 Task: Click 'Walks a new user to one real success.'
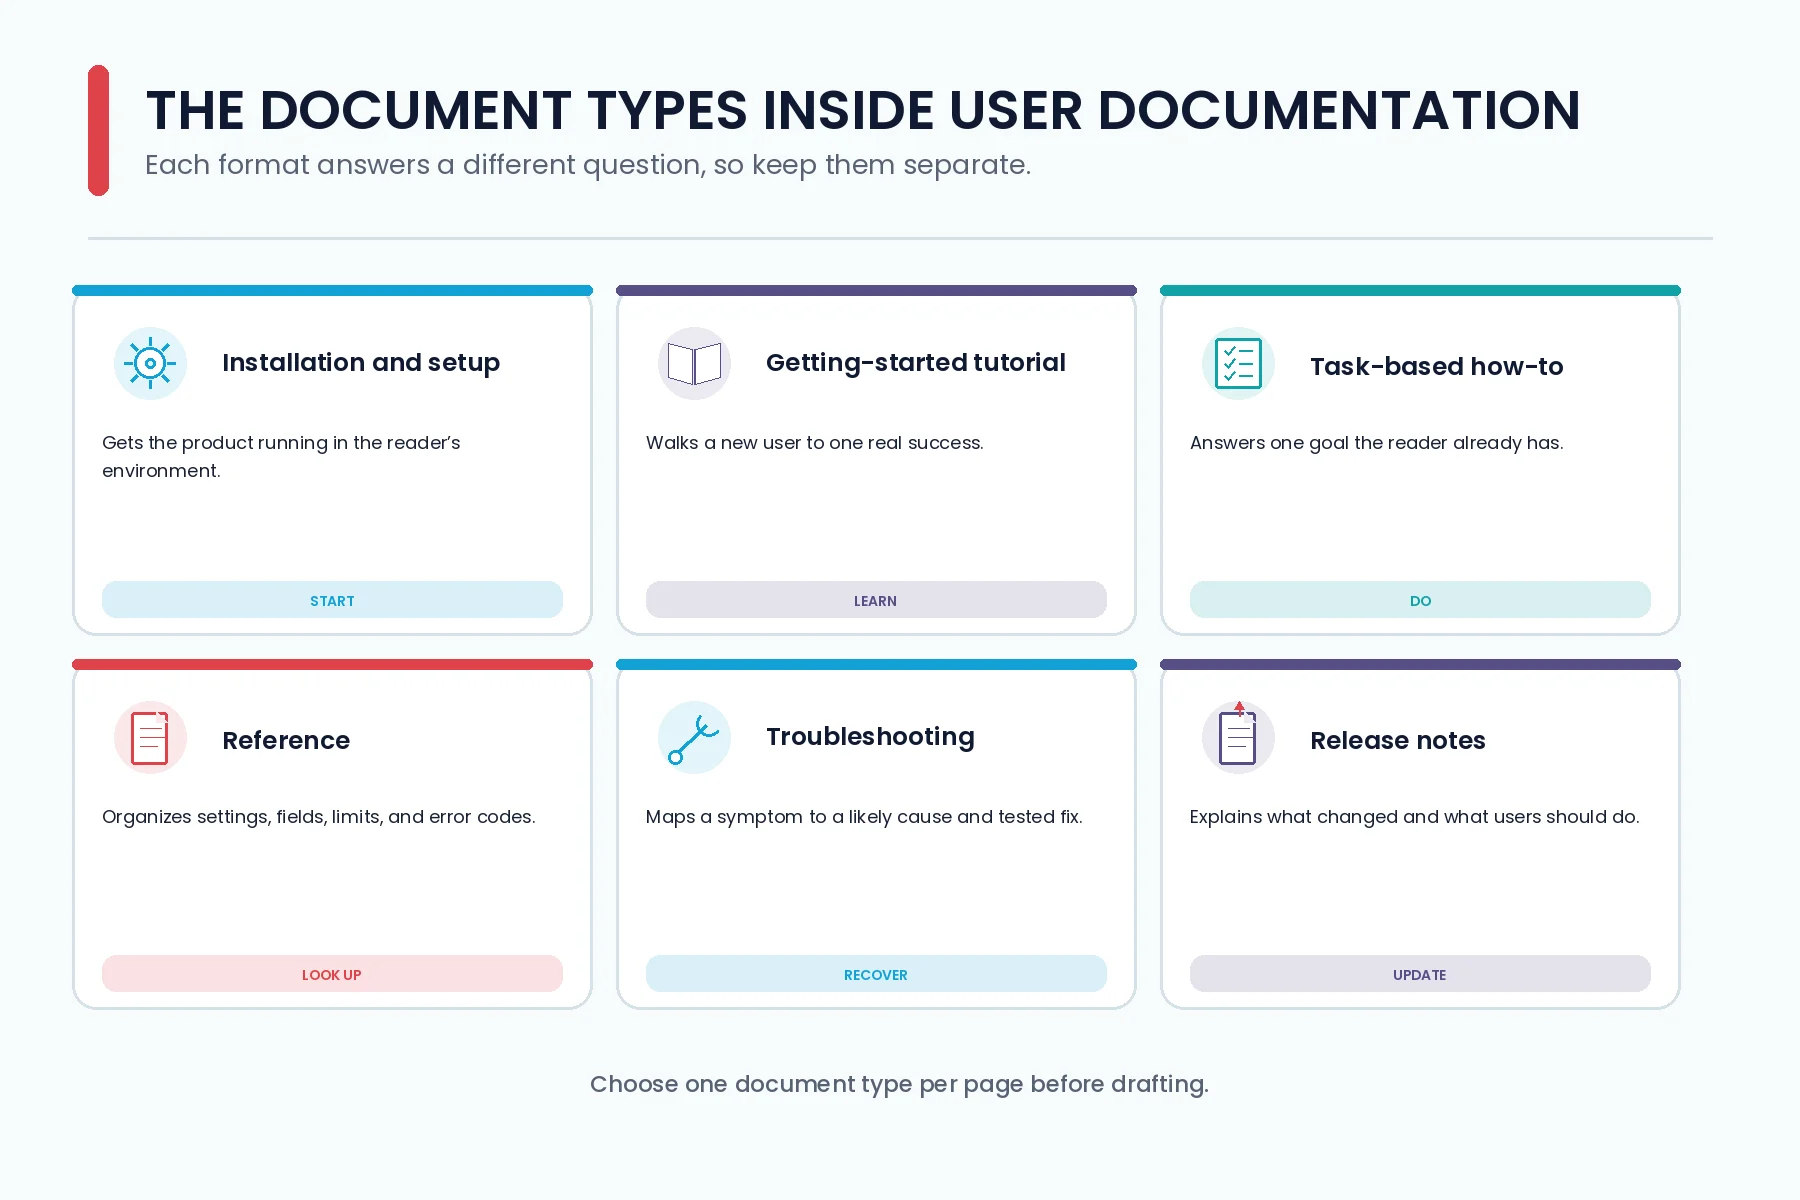pyautogui.click(x=815, y=442)
